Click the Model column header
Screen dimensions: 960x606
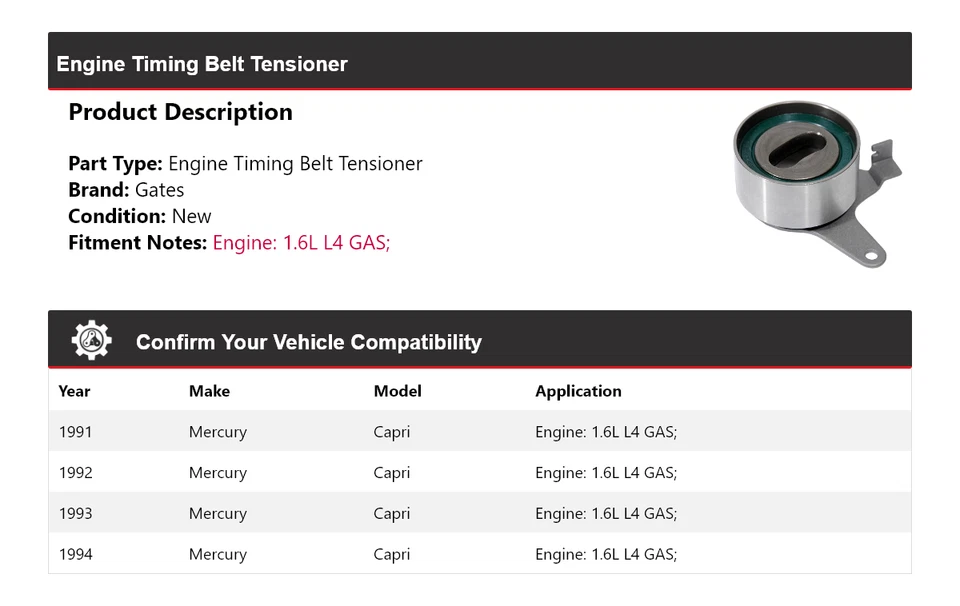(x=397, y=391)
